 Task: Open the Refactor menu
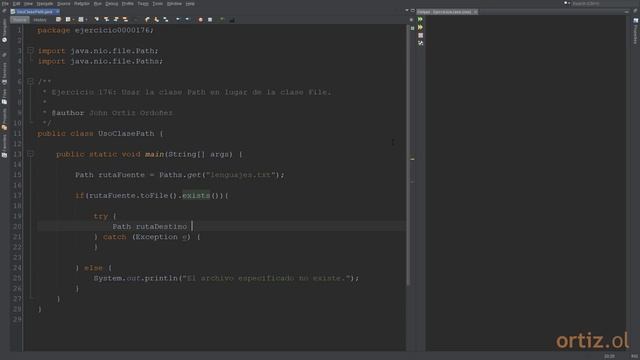(82, 4)
